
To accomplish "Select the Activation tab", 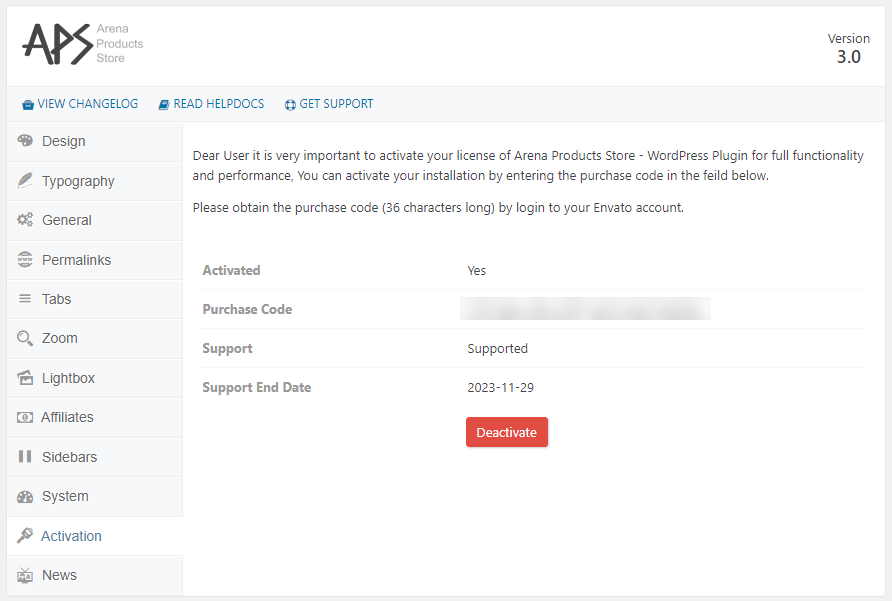I will pyautogui.click(x=94, y=536).
